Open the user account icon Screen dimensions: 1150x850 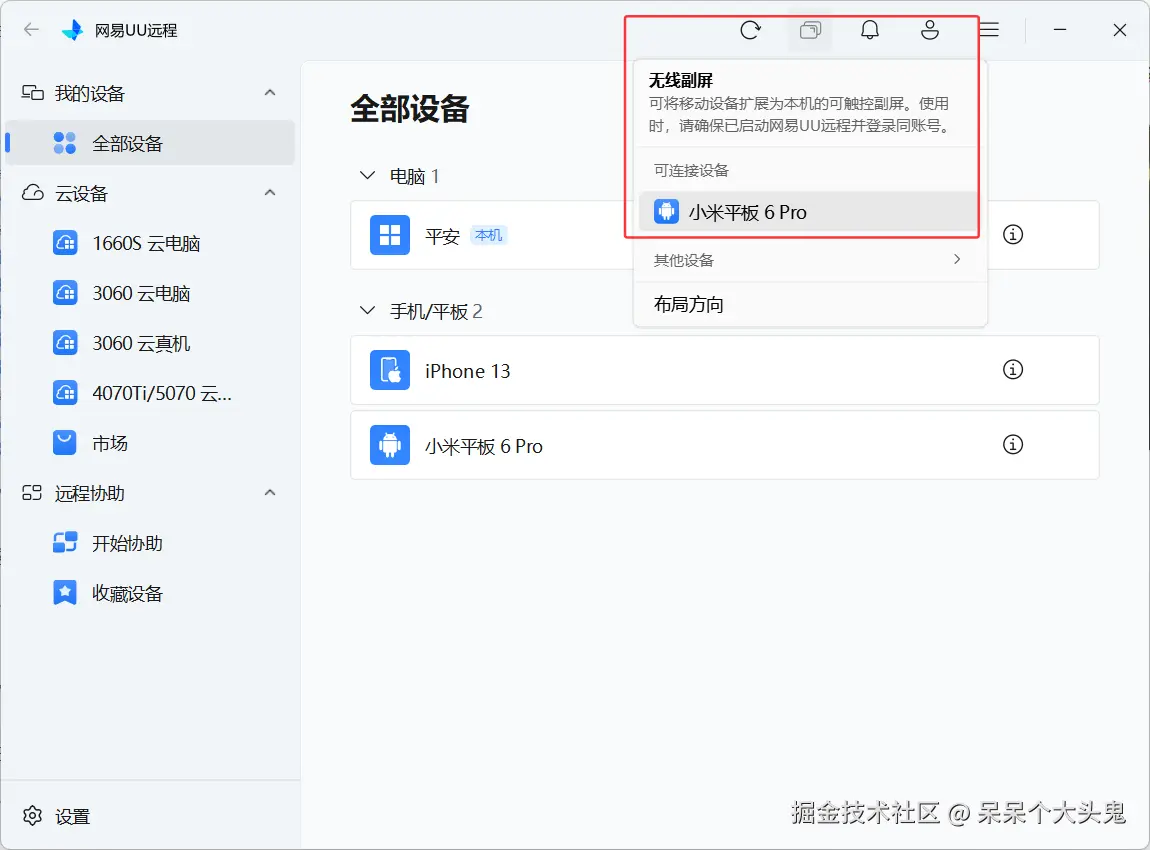[x=930, y=30]
